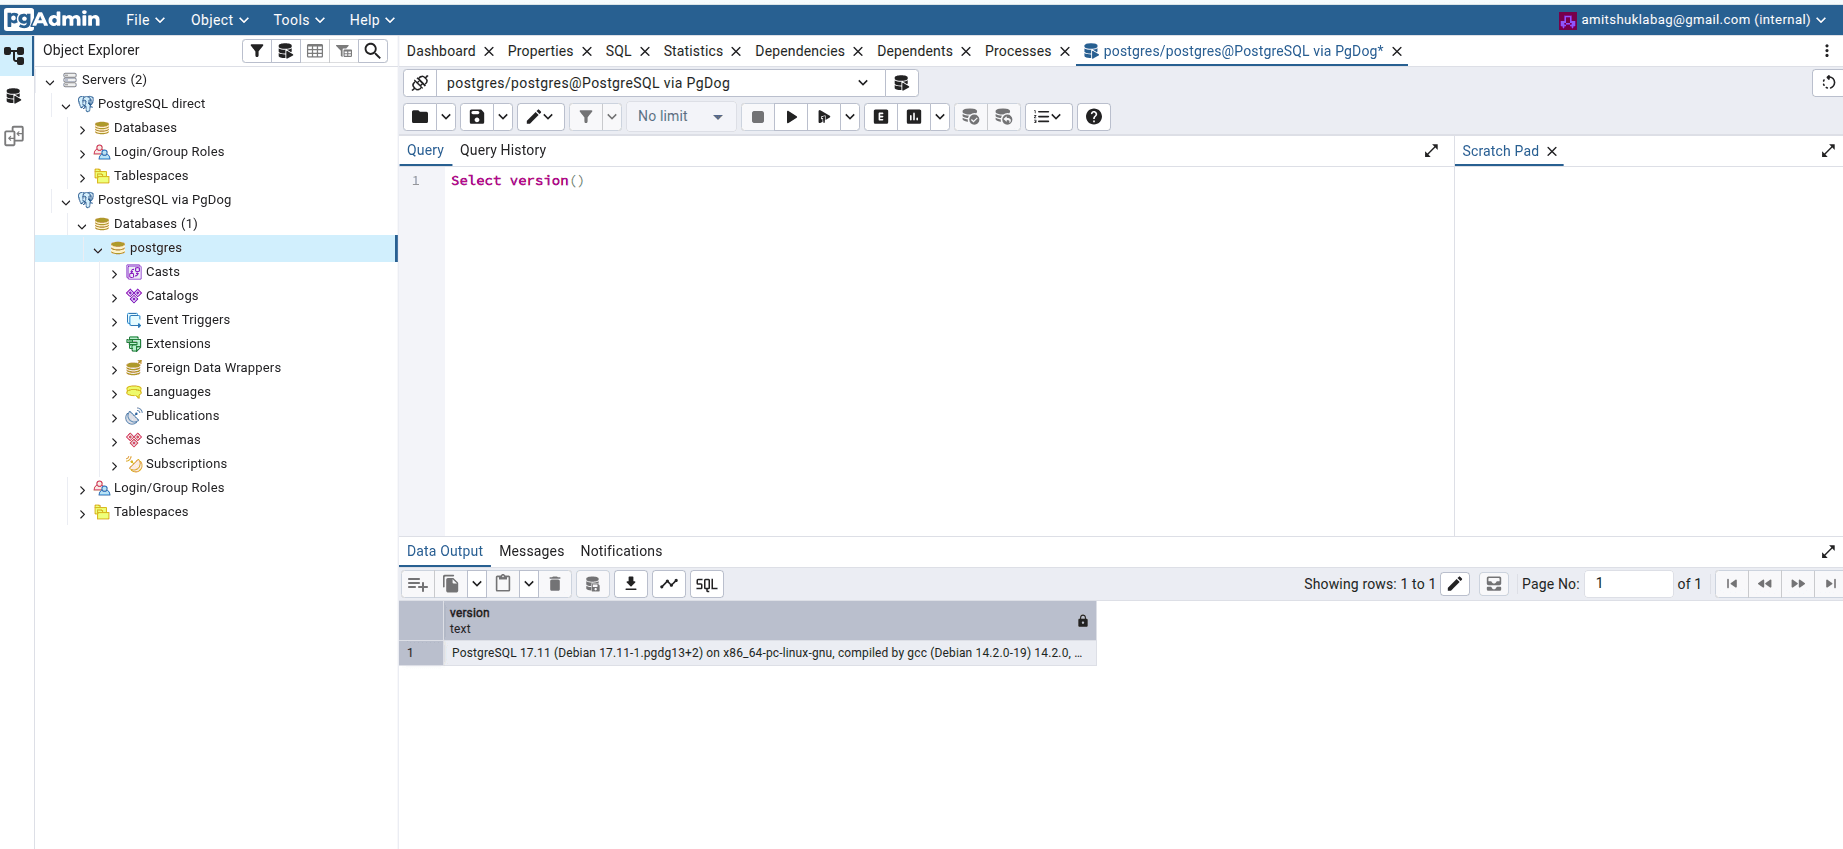Open the Execute options dropdown arrow

[850, 117]
